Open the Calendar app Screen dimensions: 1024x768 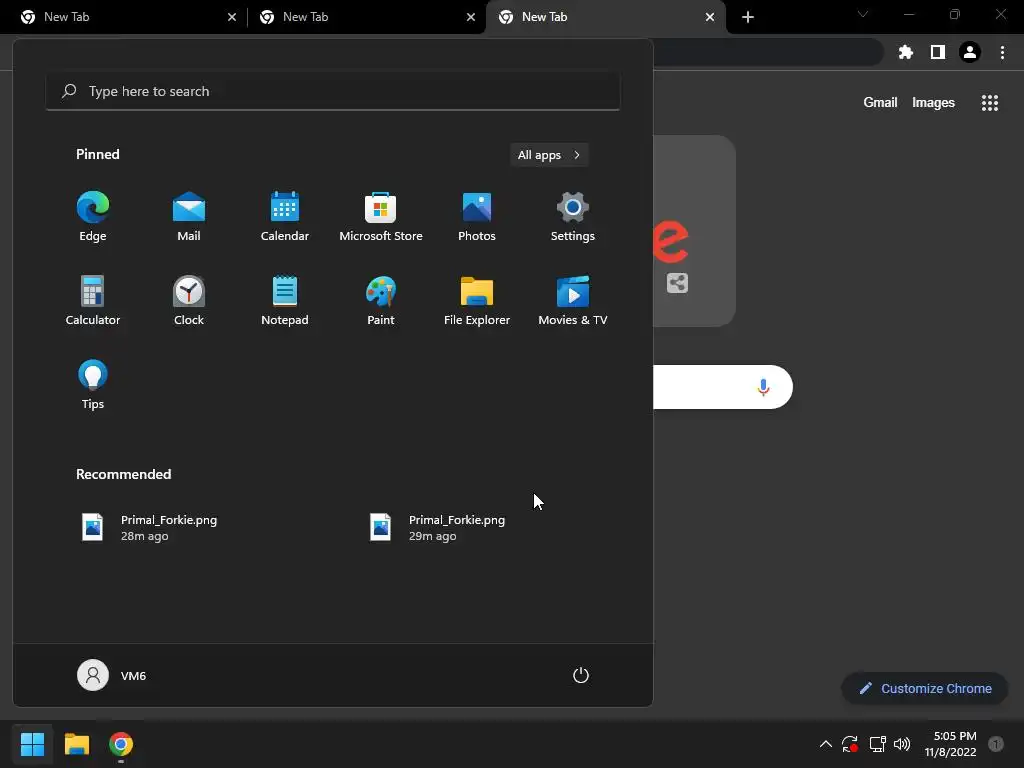pyautogui.click(x=285, y=217)
